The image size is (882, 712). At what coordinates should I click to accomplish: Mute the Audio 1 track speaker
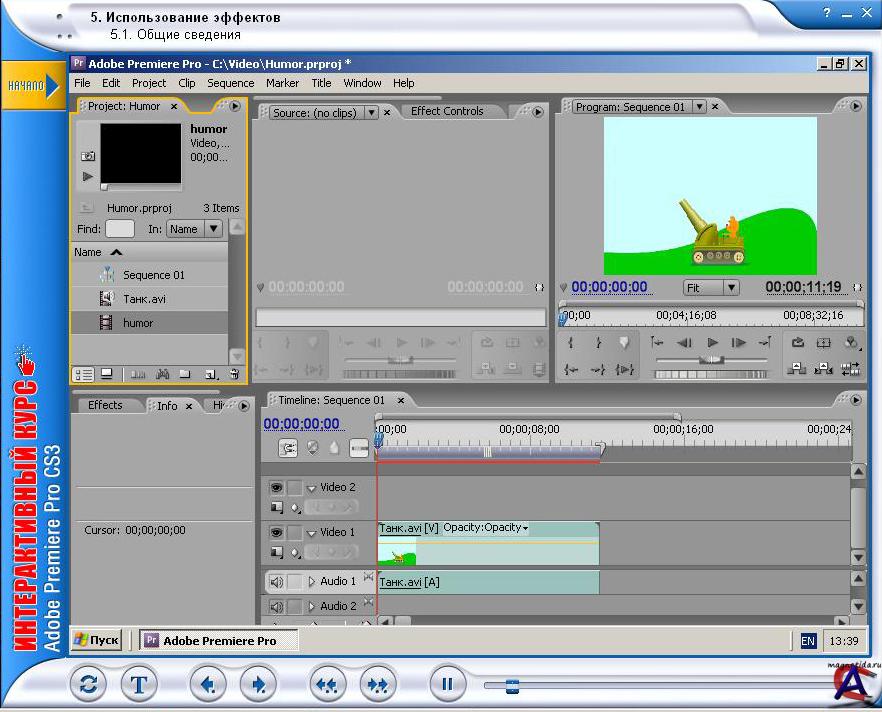276,581
